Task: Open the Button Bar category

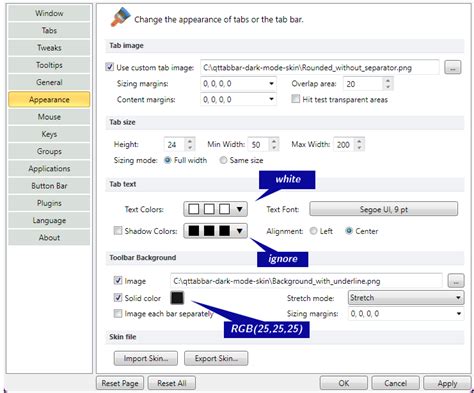Action: [49, 186]
